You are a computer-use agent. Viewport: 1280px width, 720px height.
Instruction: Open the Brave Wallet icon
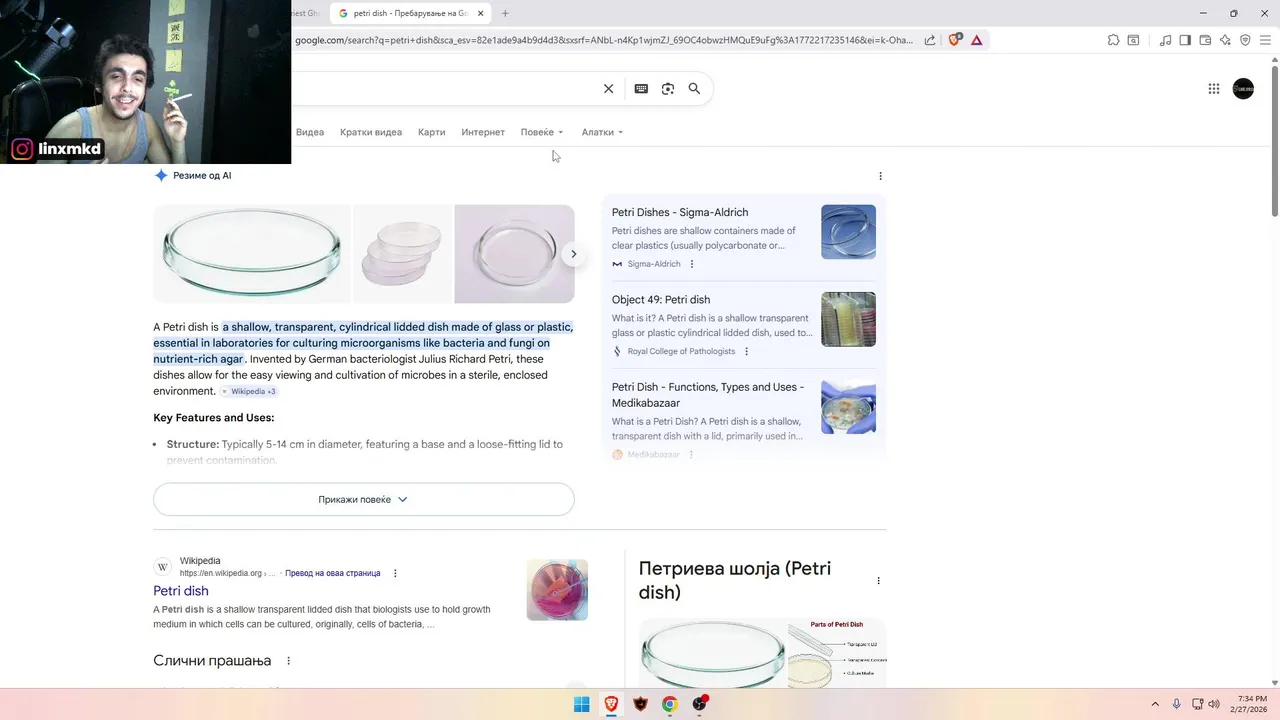coord(1205,40)
